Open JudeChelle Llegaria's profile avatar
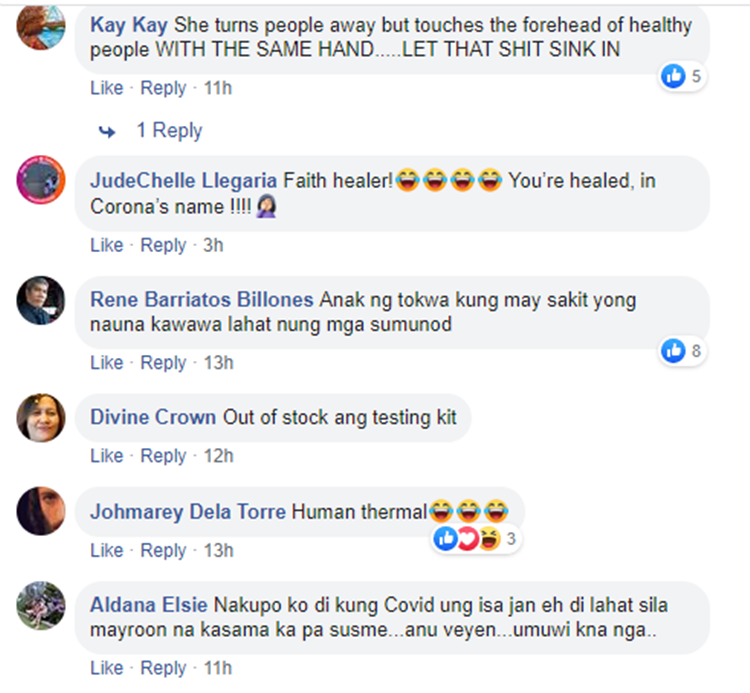Screen dimensions: 750x693 41,180
